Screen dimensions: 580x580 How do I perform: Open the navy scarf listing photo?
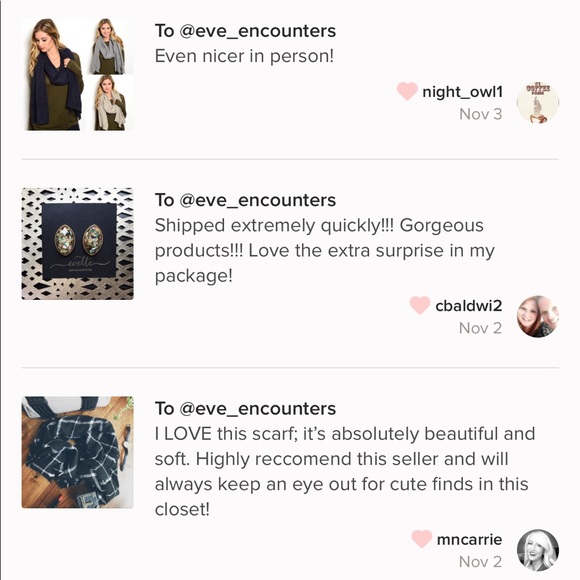(55, 74)
